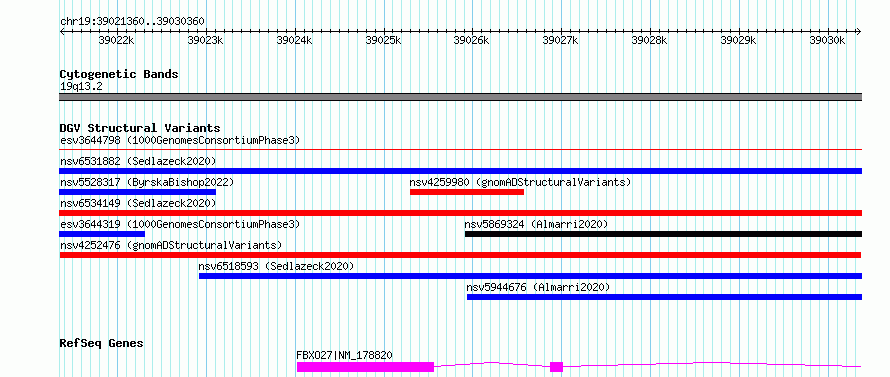Image resolution: width=890 pixels, height=377 pixels.
Task: Click the nsv5869324 black variant bar
Action: pyautogui.click(x=663, y=234)
